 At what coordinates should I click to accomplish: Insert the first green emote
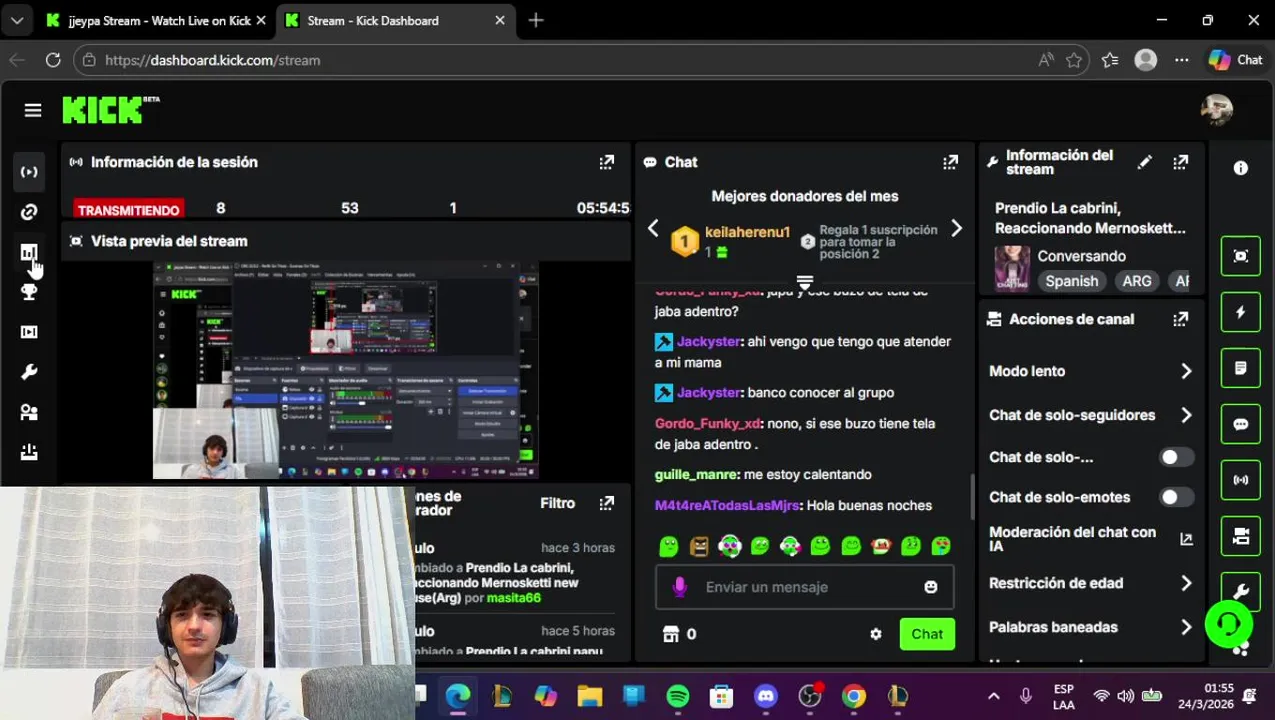click(669, 546)
